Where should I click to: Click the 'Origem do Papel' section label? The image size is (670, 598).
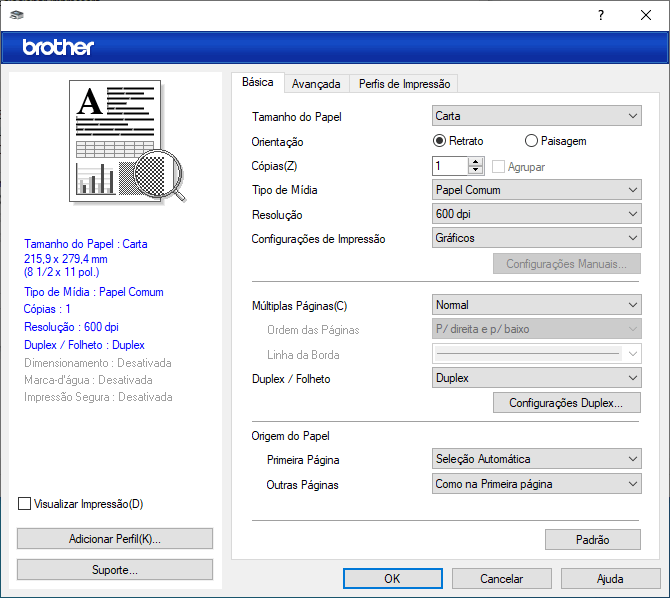click(x=291, y=436)
